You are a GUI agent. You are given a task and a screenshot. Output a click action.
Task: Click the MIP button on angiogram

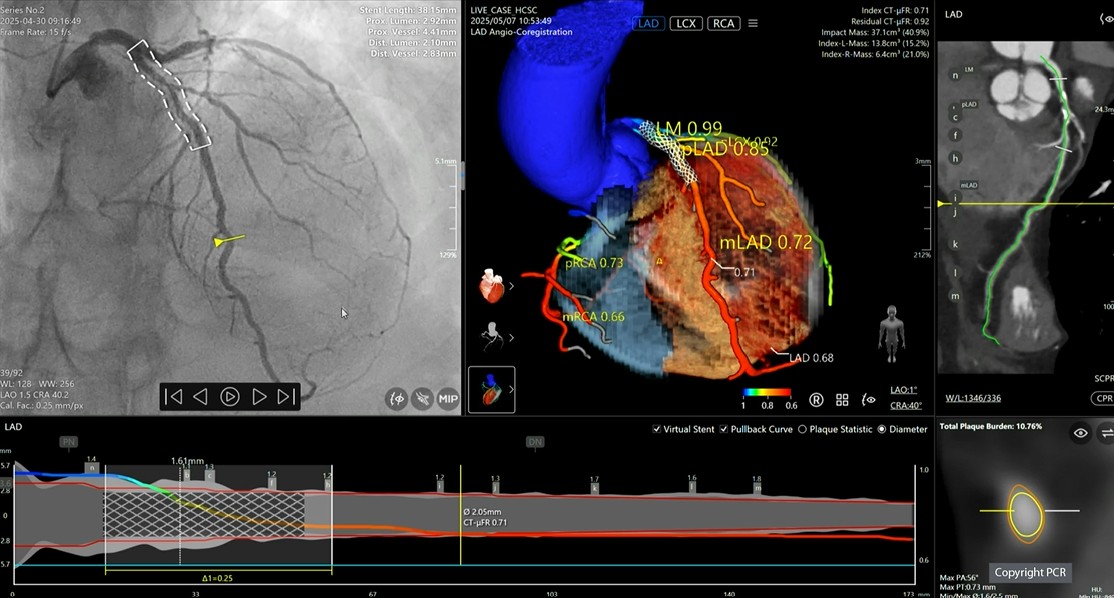pyautogui.click(x=448, y=398)
